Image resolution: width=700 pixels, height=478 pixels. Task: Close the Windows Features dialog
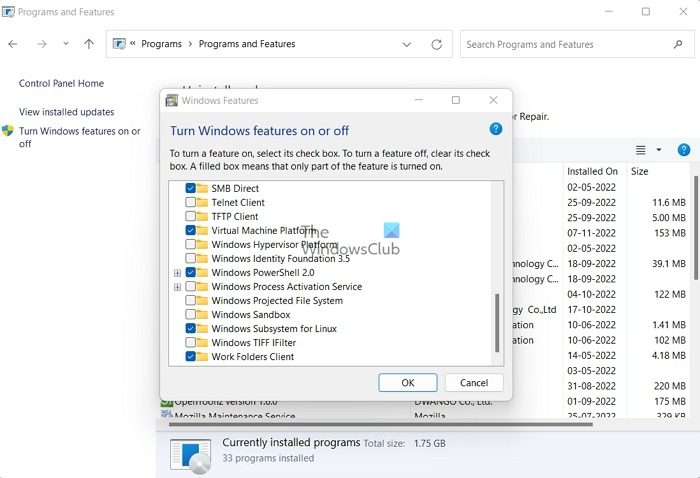[x=493, y=100]
